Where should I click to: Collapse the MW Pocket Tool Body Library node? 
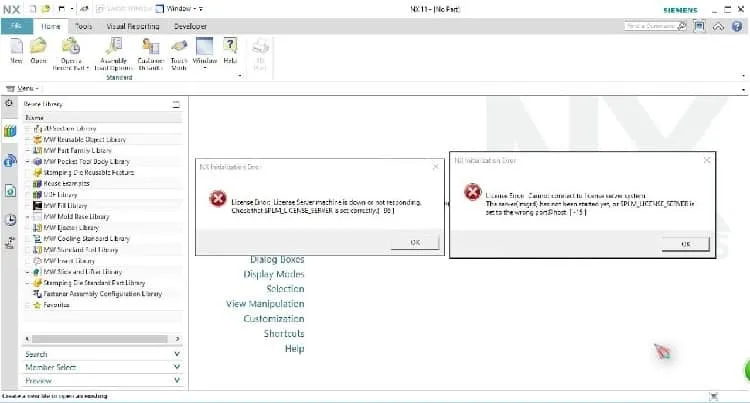28,162
